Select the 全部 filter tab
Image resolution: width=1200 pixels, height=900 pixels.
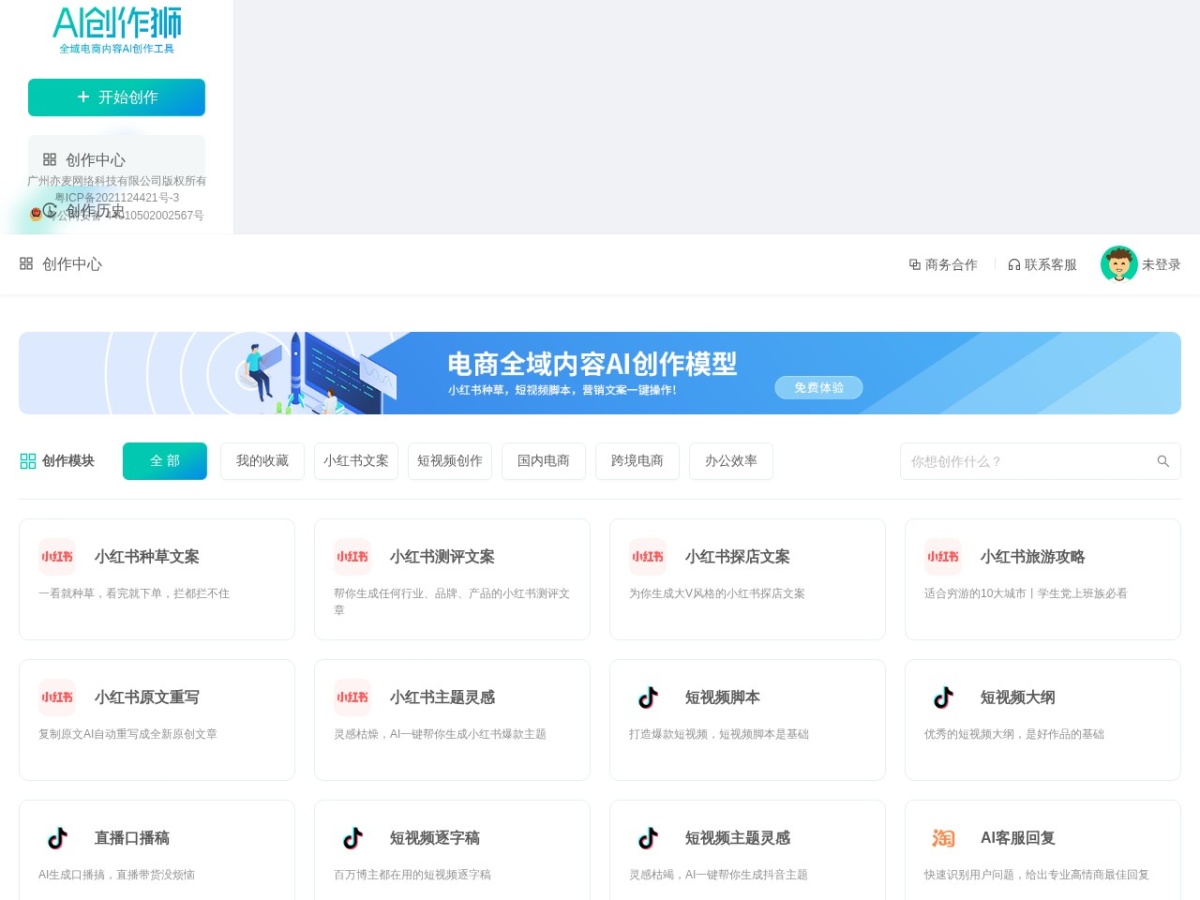tap(165, 461)
